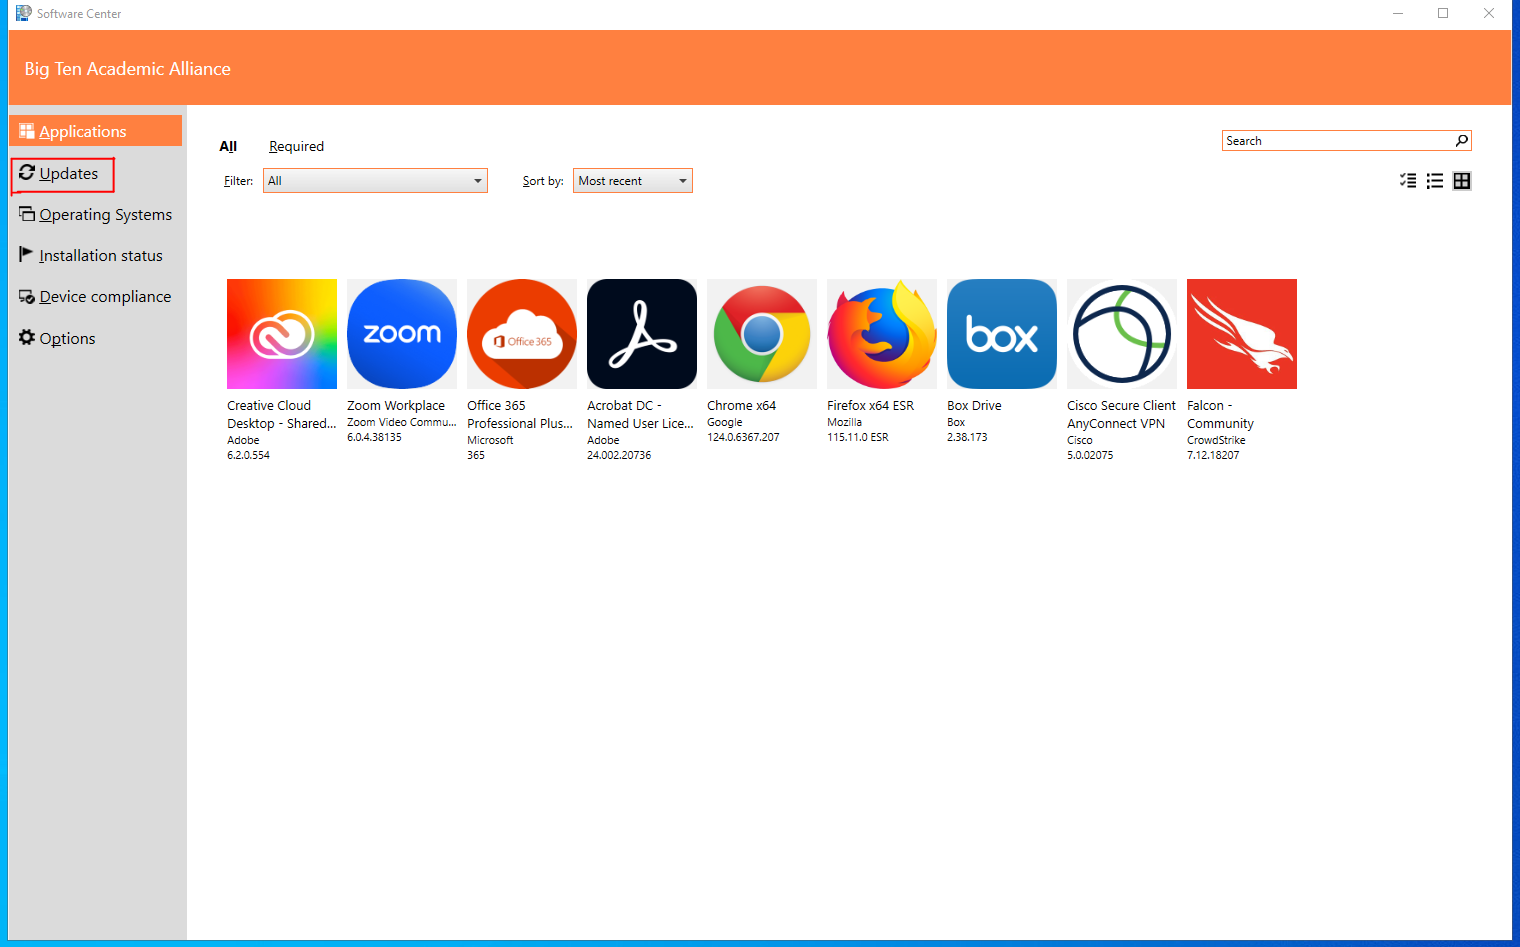Open the Options page label
The image size is (1520, 947).
pyautogui.click(x=68, y=338)
